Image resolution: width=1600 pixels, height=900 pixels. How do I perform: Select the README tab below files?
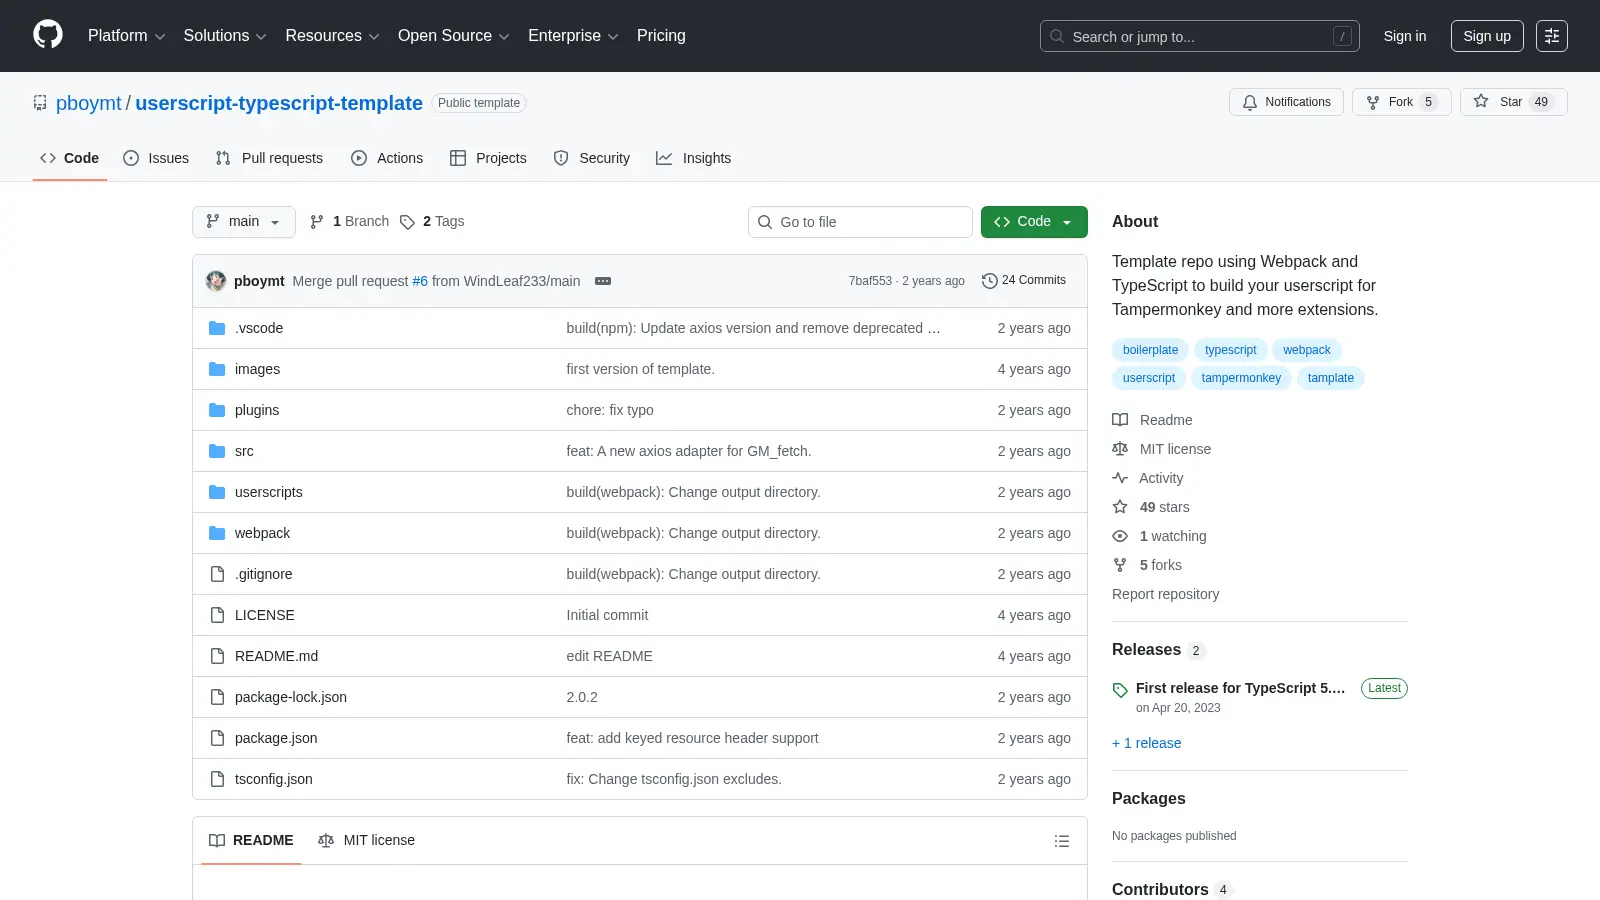coord(251,841)
